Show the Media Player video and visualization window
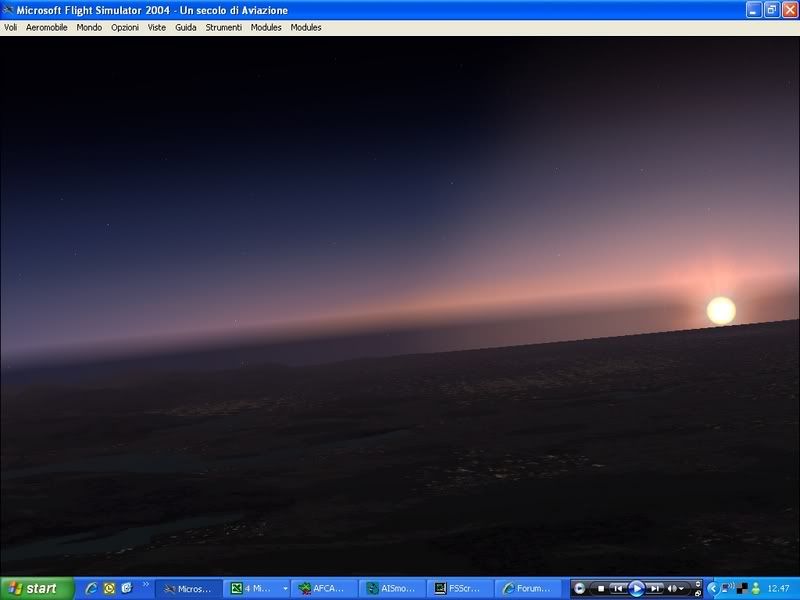This screenshot has width=800, height=600. pyautogui.click(x=698, y=584)
